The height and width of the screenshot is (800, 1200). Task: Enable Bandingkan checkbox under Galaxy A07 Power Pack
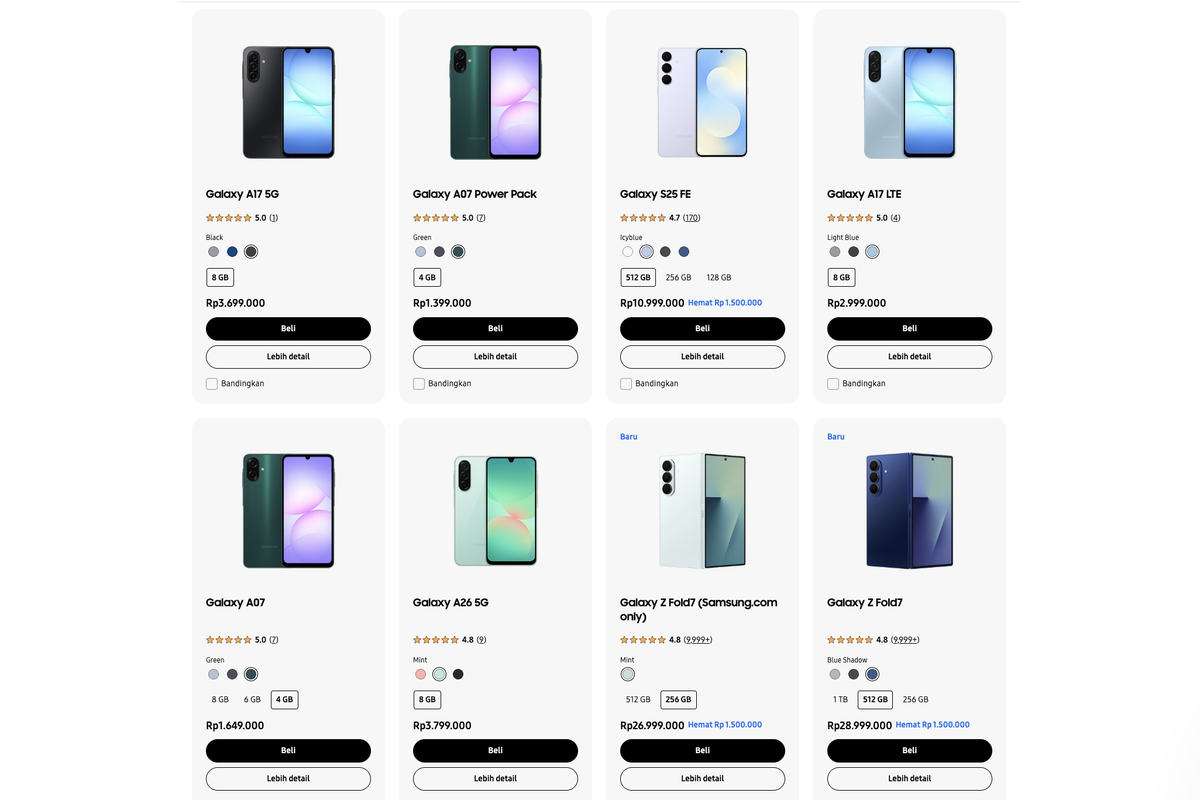pyautogui.click(x=419, y=384)
